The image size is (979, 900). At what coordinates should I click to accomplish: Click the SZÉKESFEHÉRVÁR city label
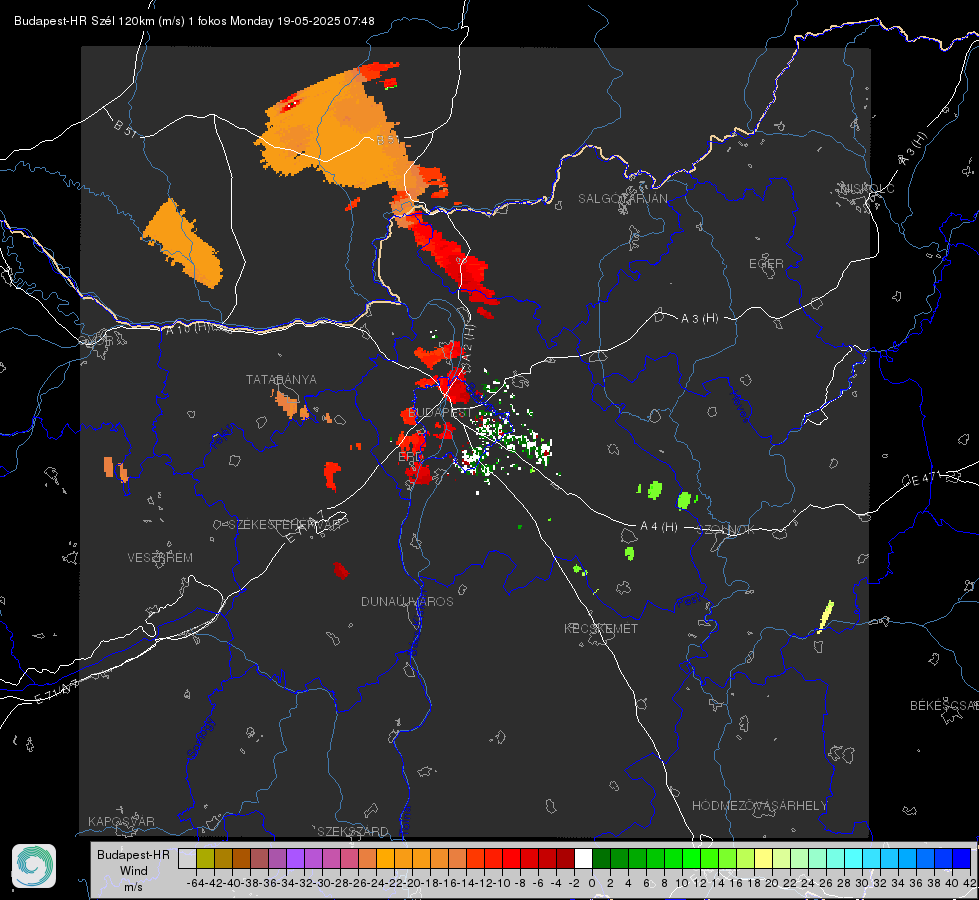[285, 525]
